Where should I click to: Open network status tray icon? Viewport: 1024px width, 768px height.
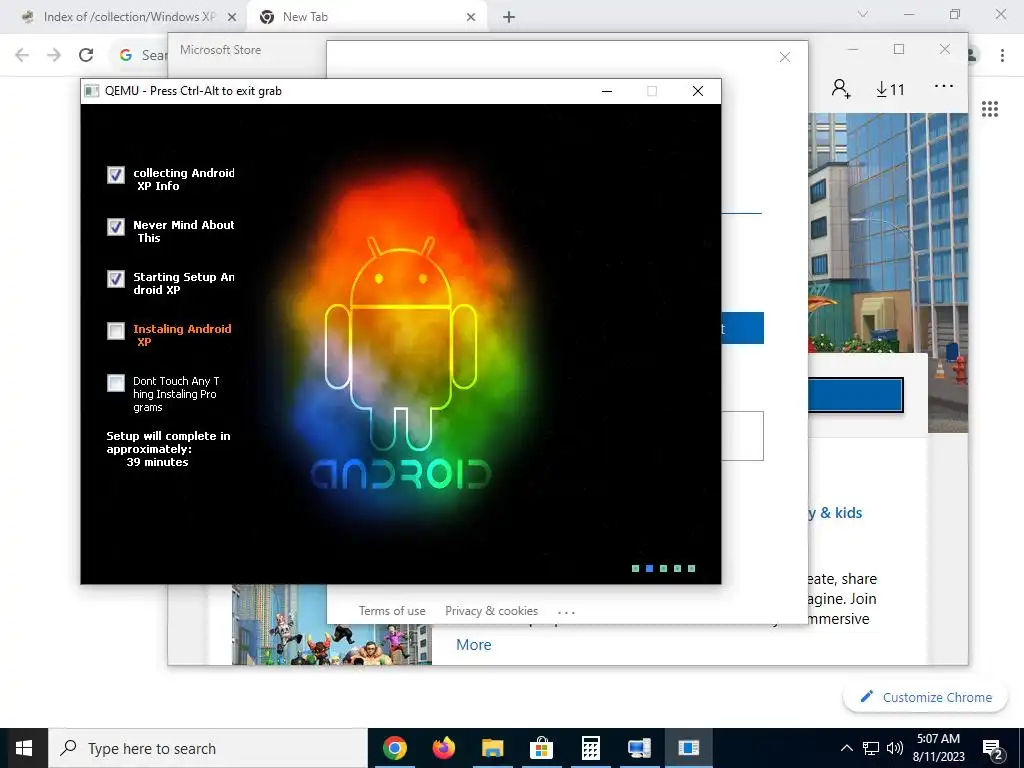(871, 748)
